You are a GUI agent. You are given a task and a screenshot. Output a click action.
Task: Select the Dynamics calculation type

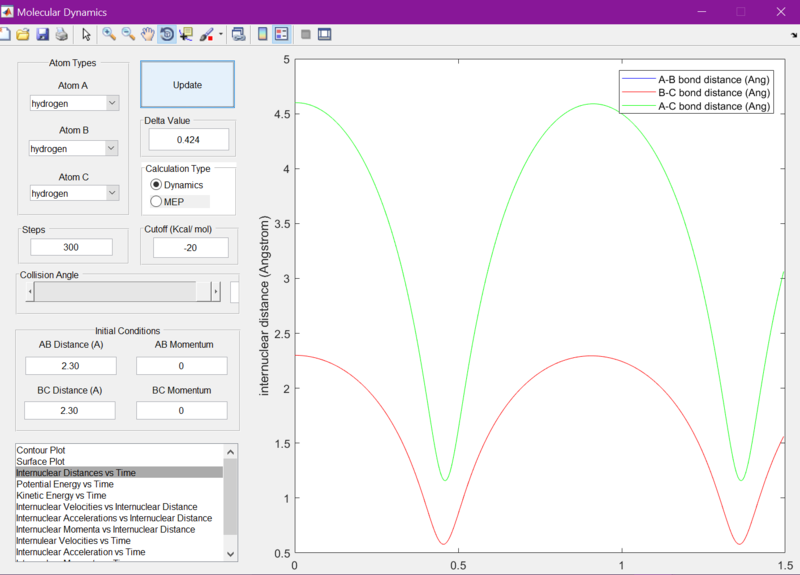(x=156, y=185)
